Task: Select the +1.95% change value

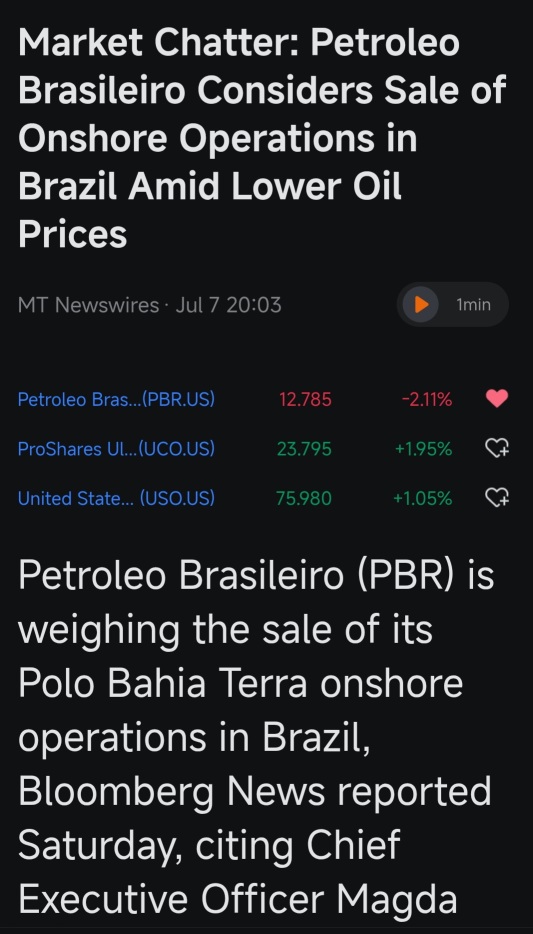Action: click(423, 449)
